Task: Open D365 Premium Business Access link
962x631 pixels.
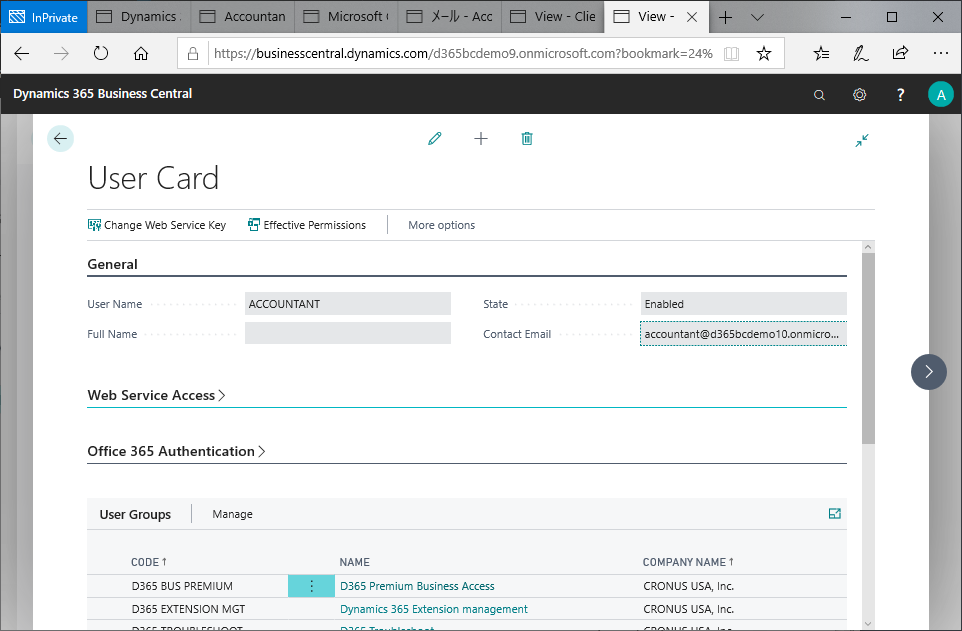Action: (417, 586)
